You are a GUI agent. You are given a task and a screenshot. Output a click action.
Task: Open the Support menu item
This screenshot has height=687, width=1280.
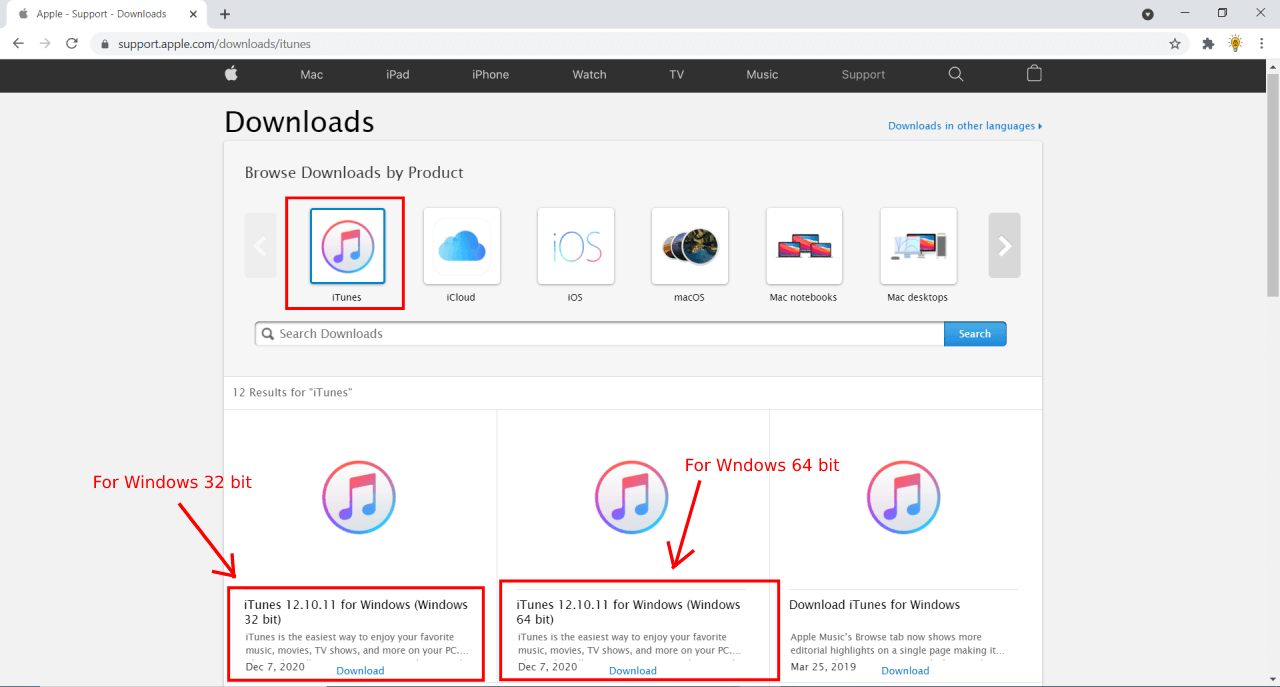pyautogui.click(x=863, y=75)
